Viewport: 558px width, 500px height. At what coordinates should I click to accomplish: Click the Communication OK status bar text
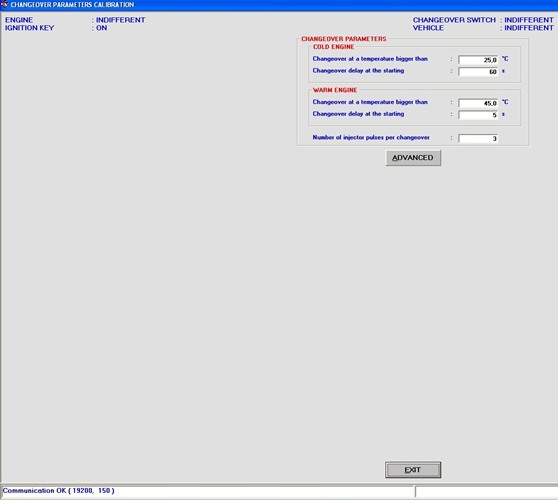[58, 490]
